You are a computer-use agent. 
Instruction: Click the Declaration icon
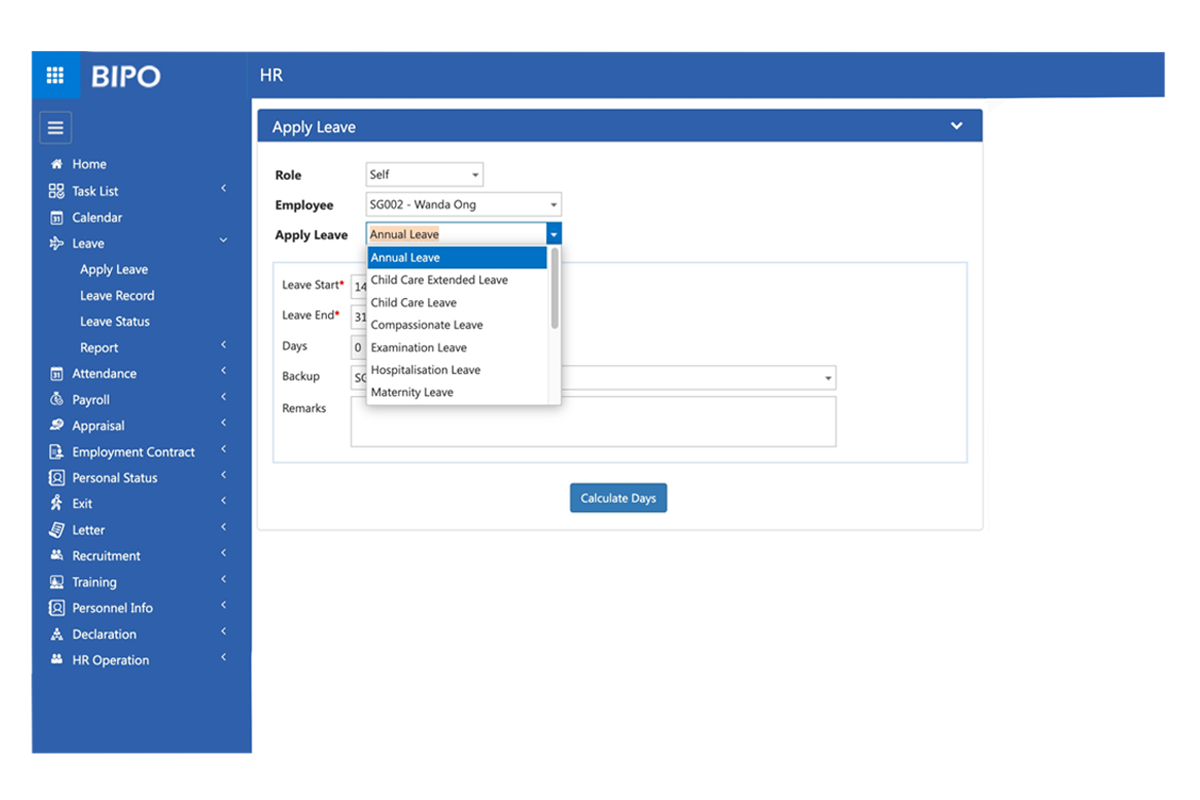(x=57, y=634)
